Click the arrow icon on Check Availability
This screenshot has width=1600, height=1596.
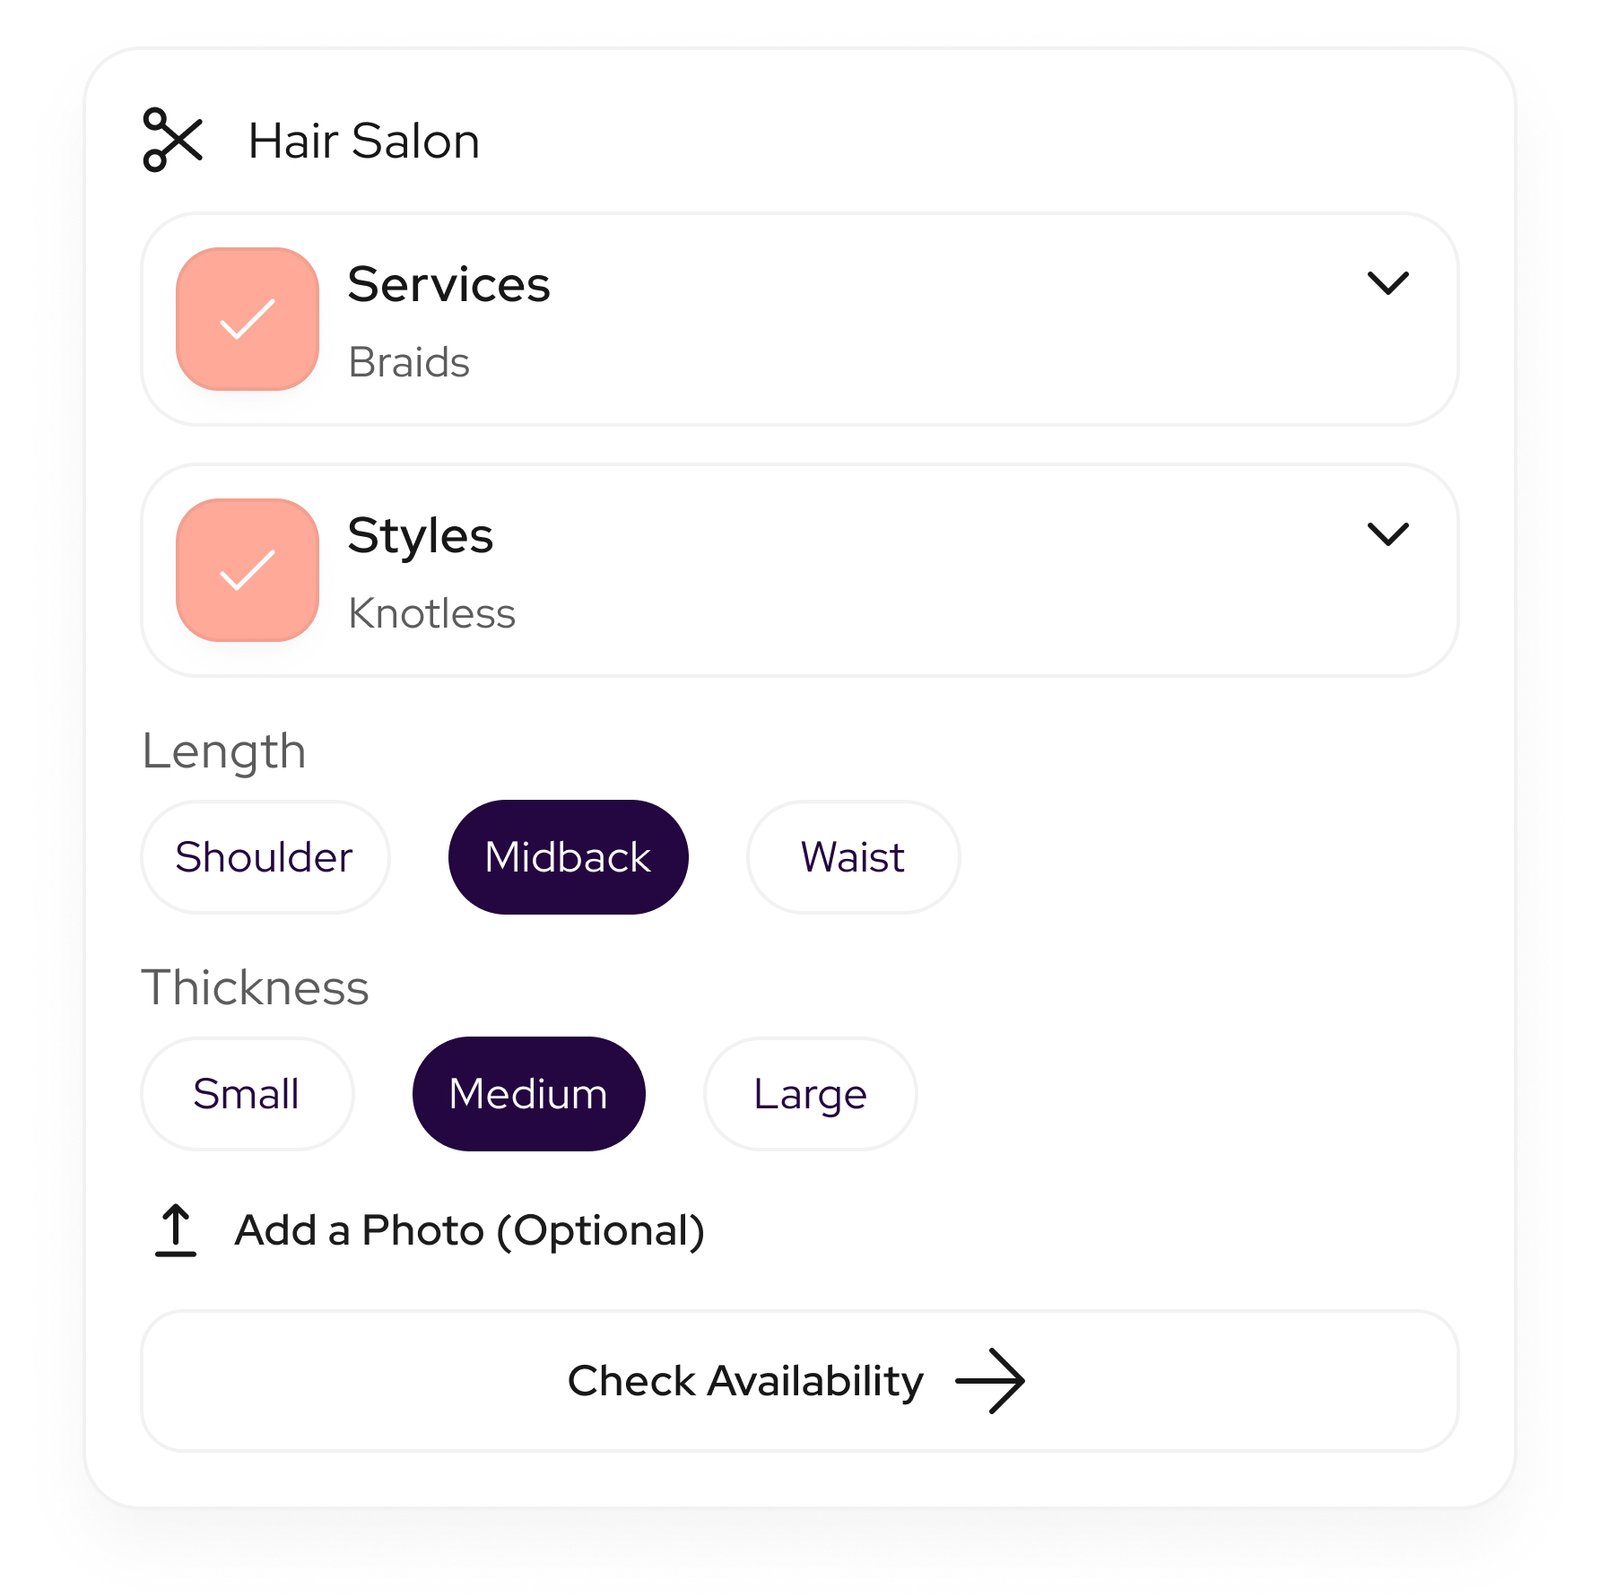tap(993, 1381)
